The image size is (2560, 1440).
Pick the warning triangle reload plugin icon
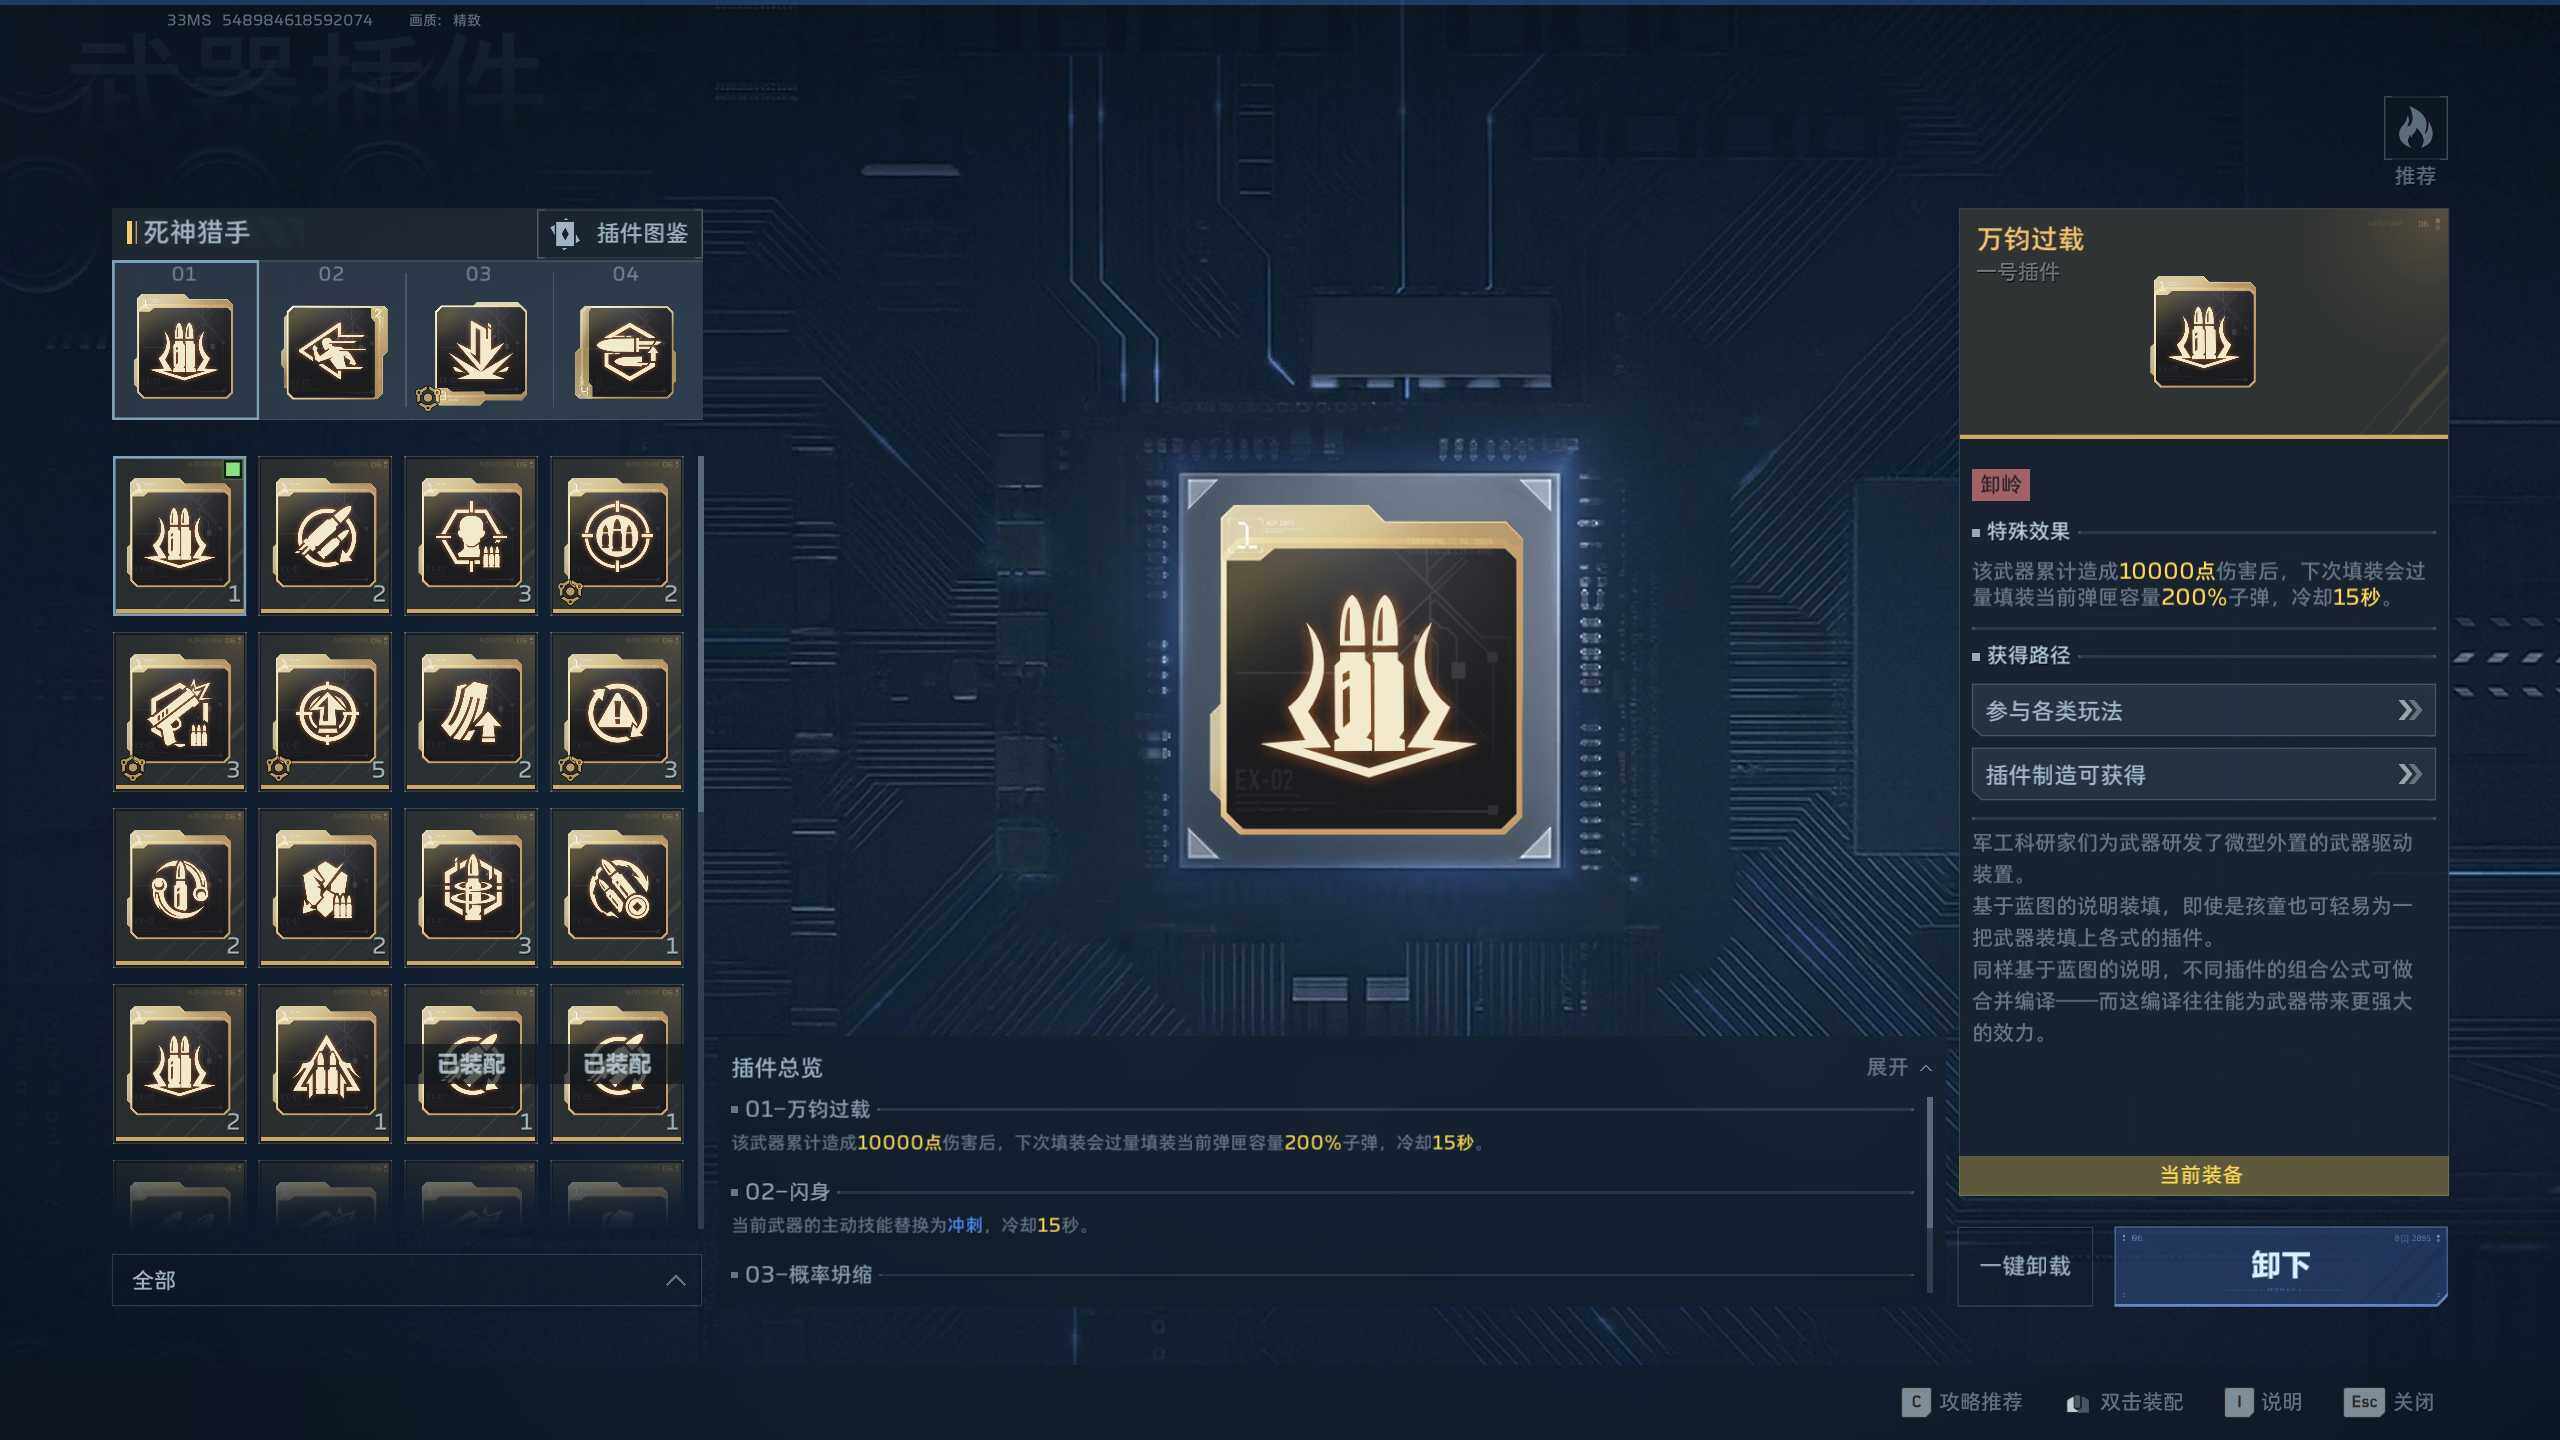click(x=617, y=711)
